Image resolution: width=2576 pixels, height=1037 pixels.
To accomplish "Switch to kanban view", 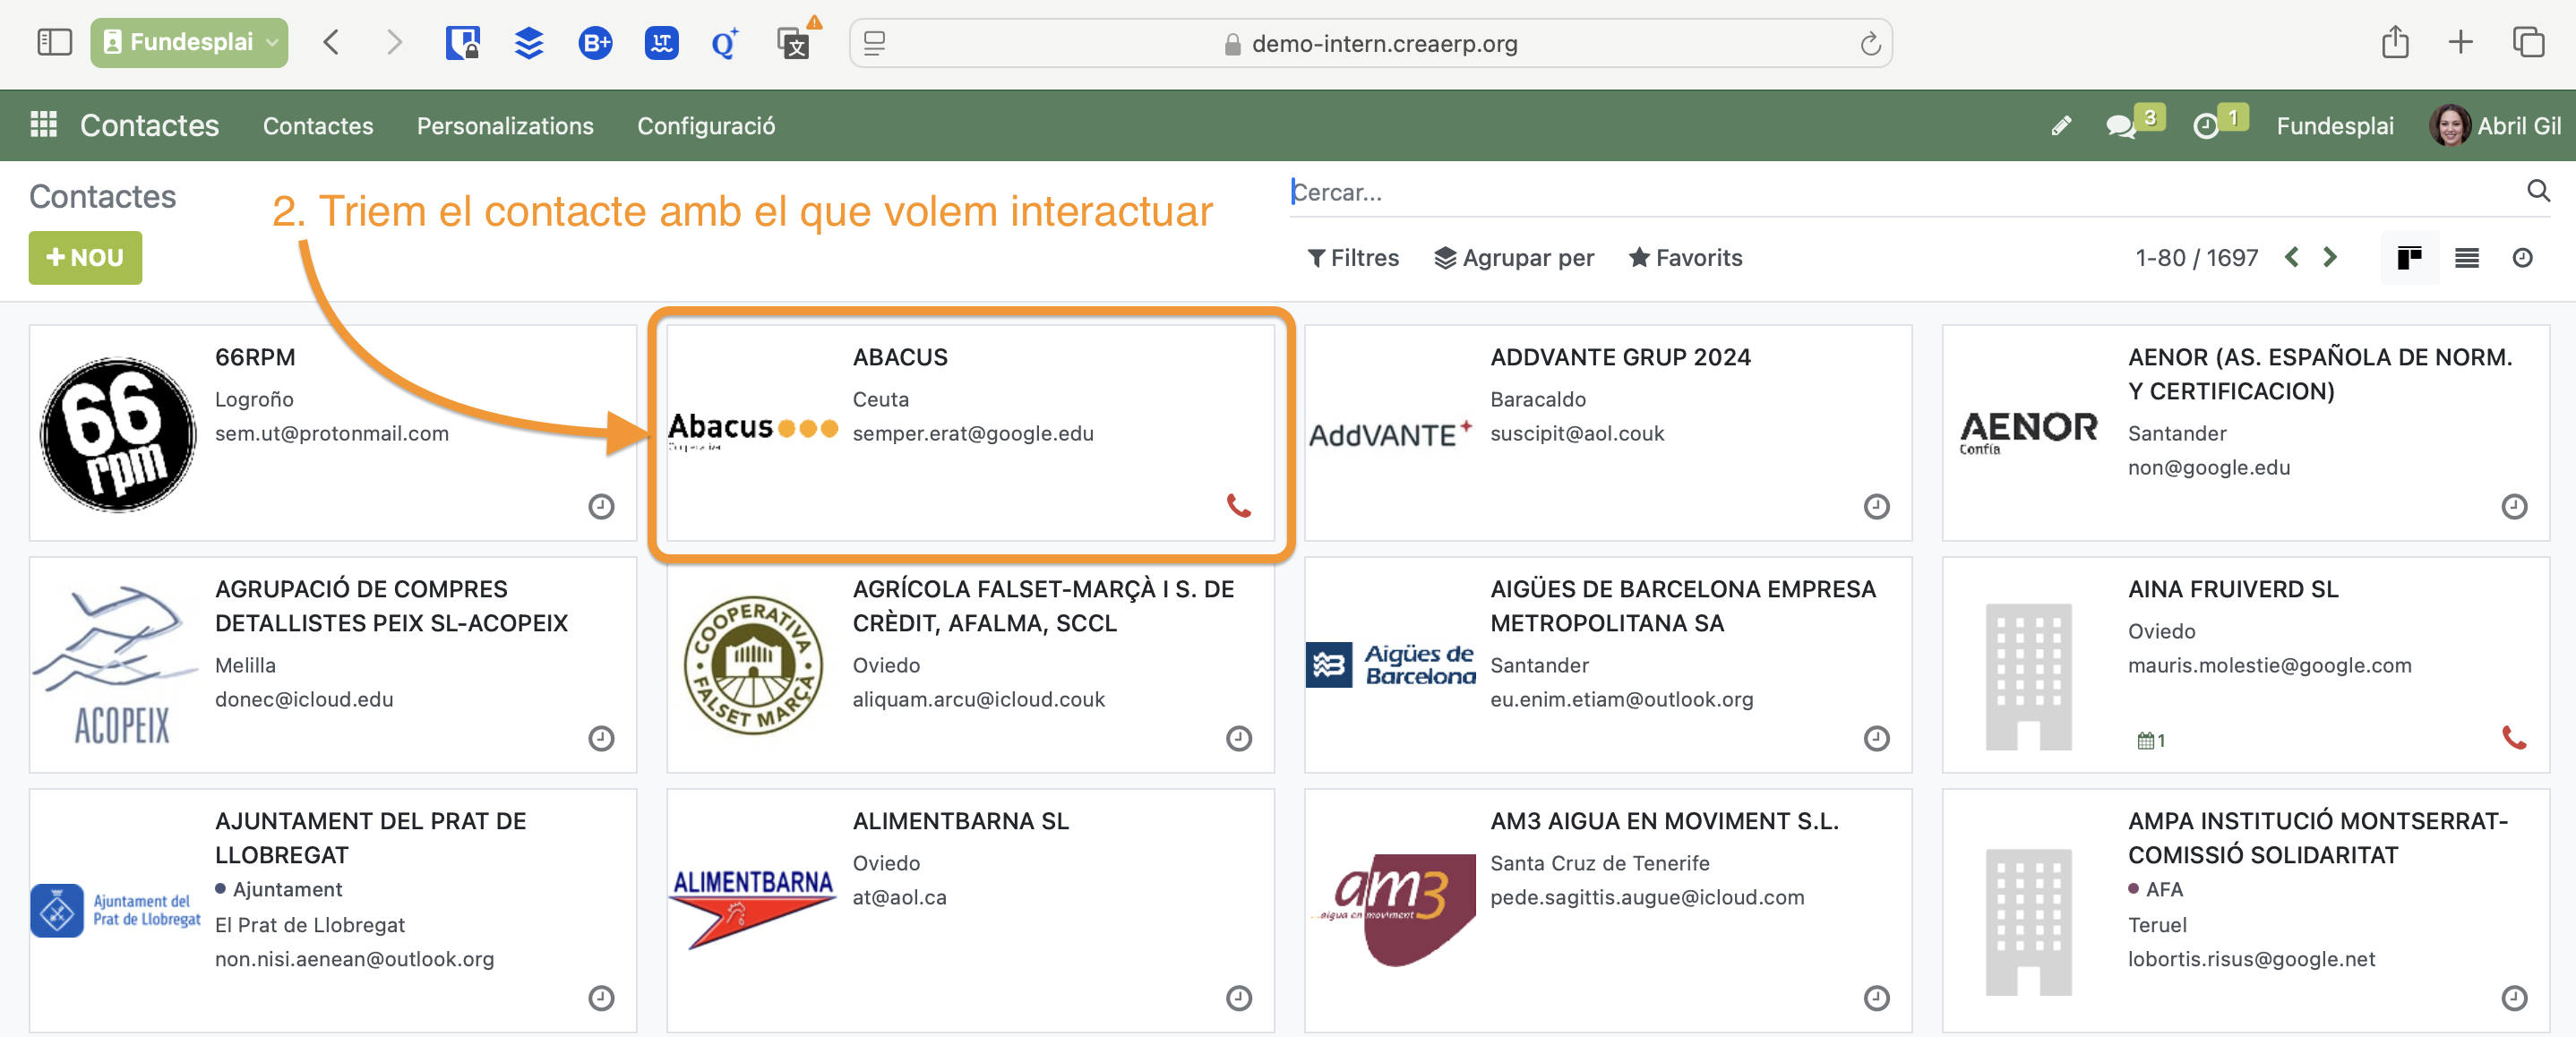I will [x=2409, y=258].
